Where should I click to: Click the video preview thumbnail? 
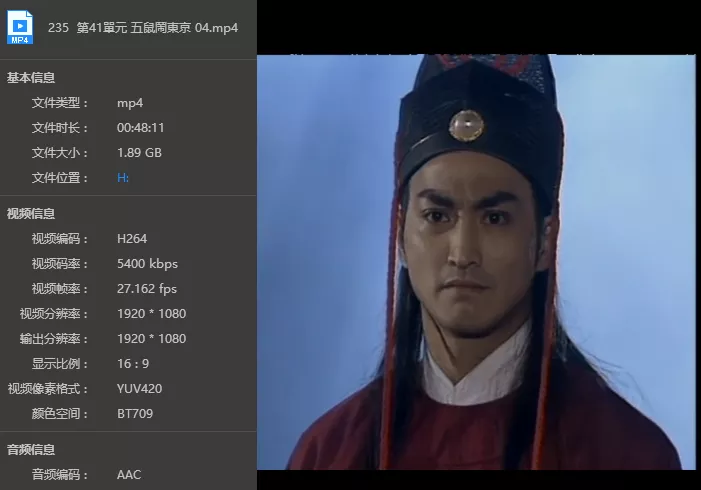(x=476, y=262)
